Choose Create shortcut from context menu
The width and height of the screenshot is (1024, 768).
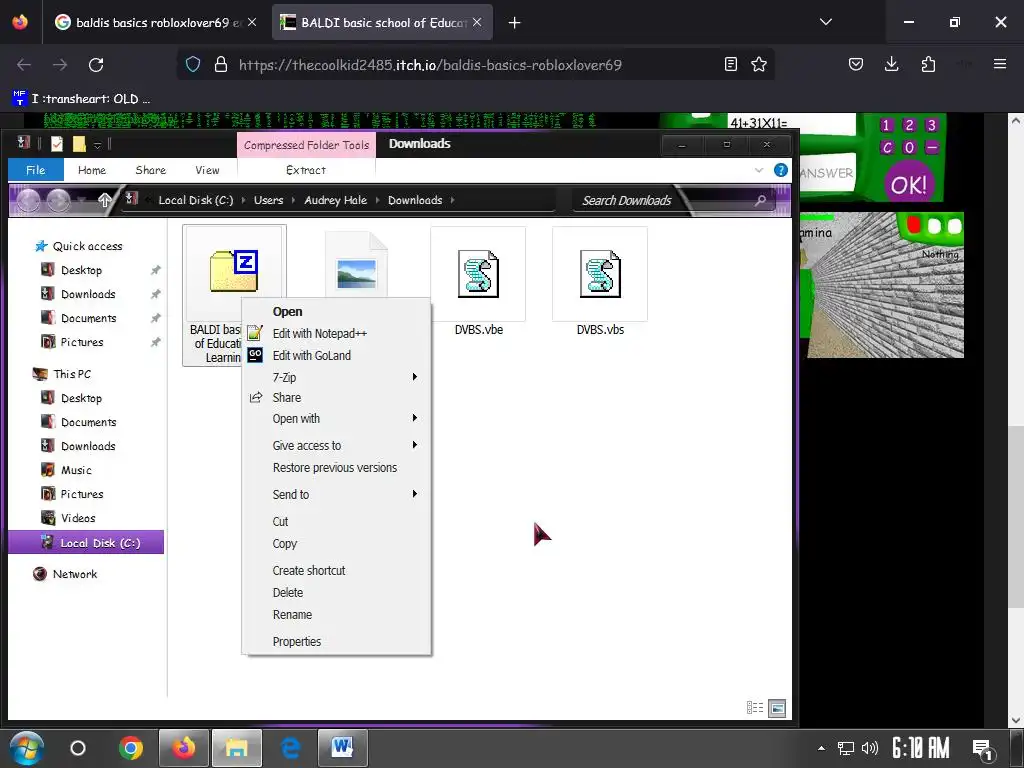[x=336, y=570]
